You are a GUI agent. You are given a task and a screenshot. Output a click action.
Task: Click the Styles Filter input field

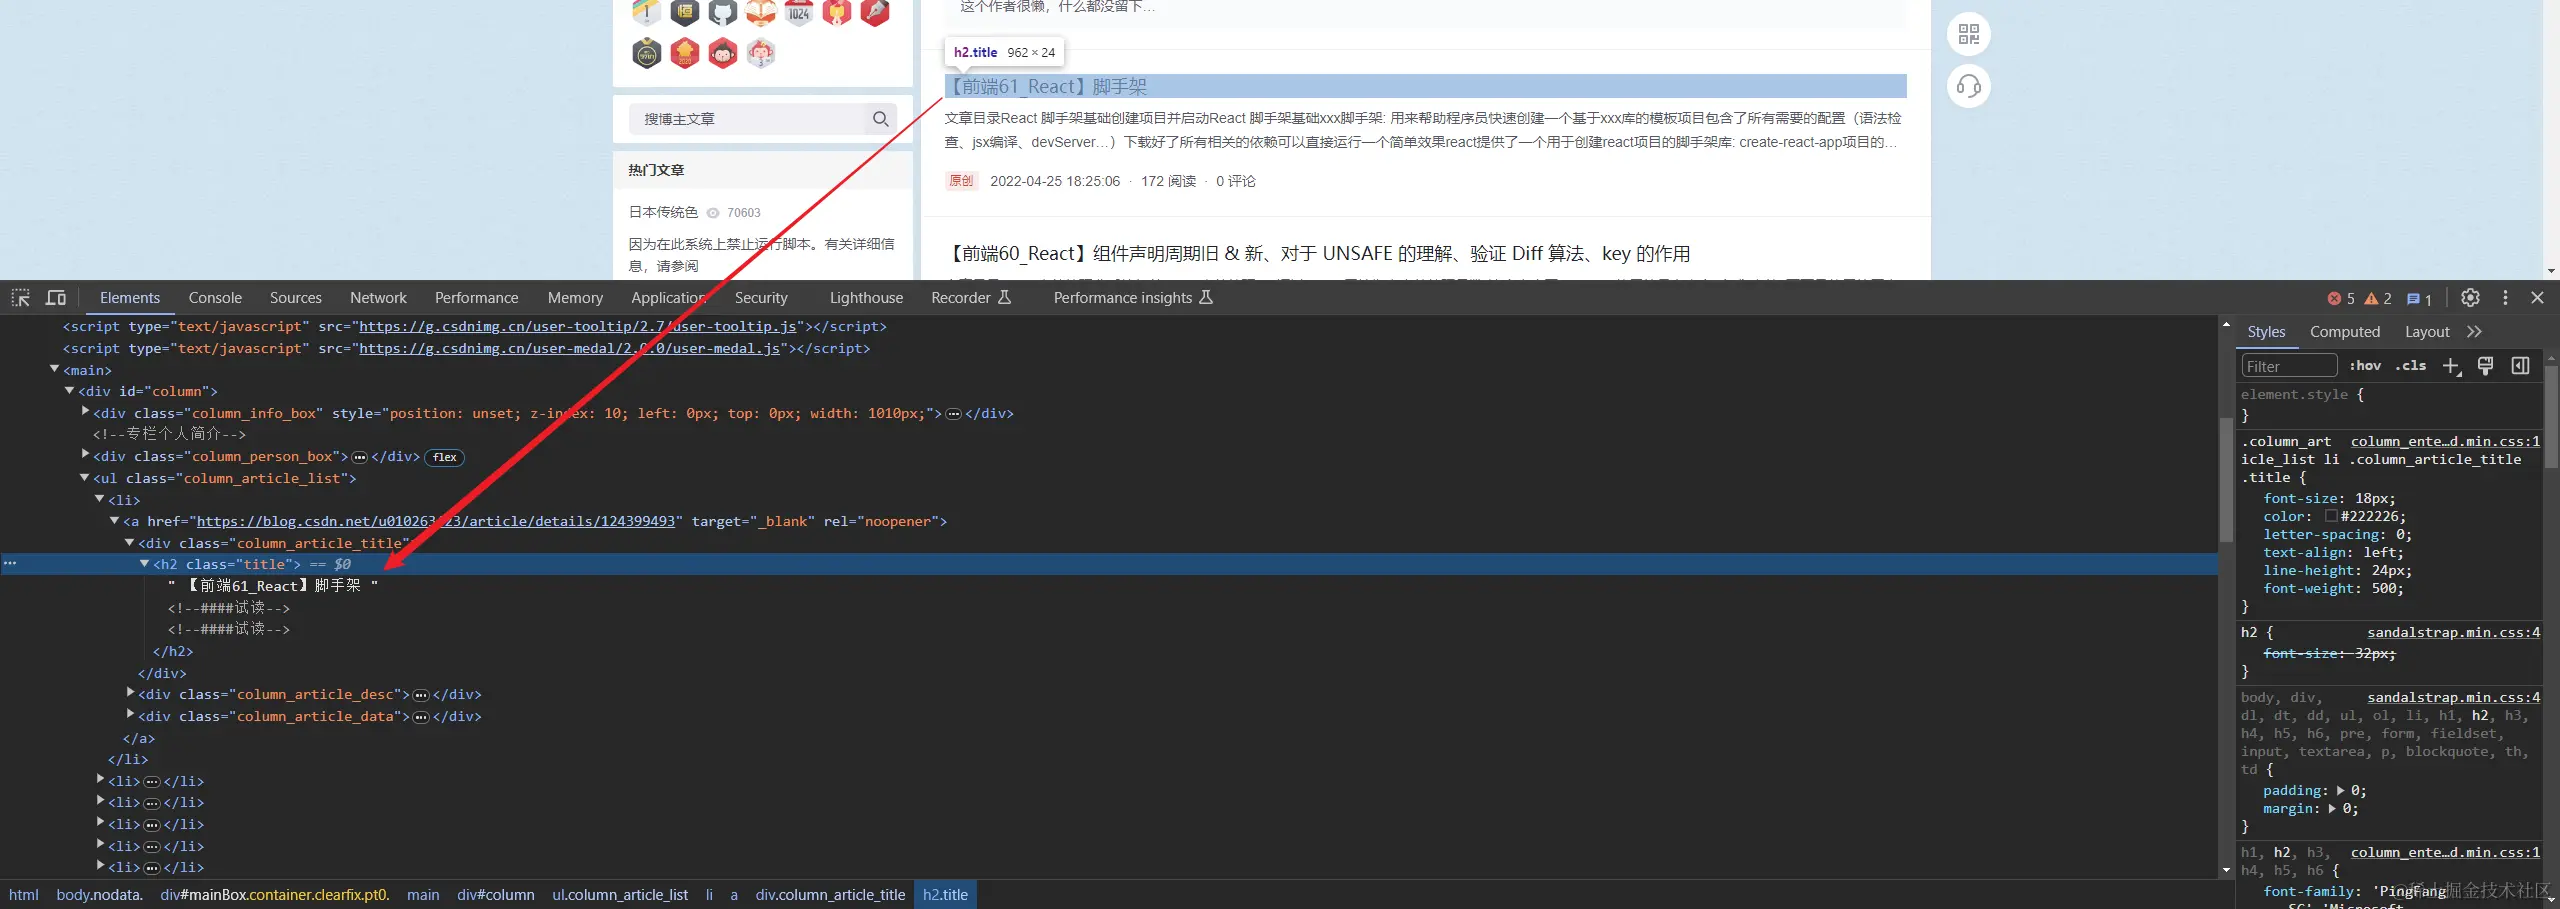(x=2289, y=366)
